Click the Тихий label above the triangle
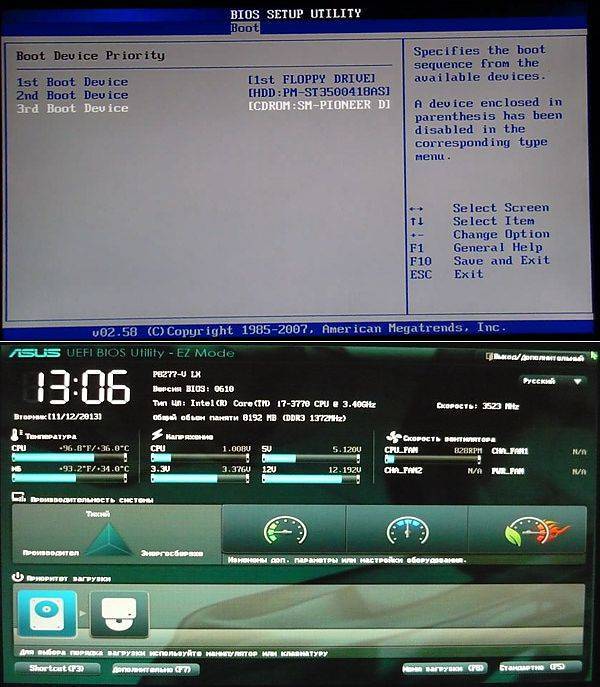Screen dimensions: 600x687 (98, 514)
